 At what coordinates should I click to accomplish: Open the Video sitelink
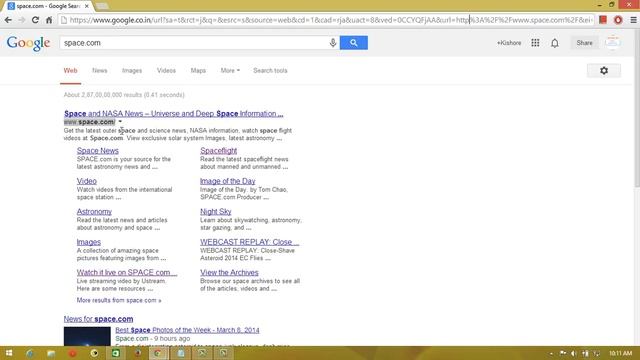pyautogui.click(x=87, y=181)
